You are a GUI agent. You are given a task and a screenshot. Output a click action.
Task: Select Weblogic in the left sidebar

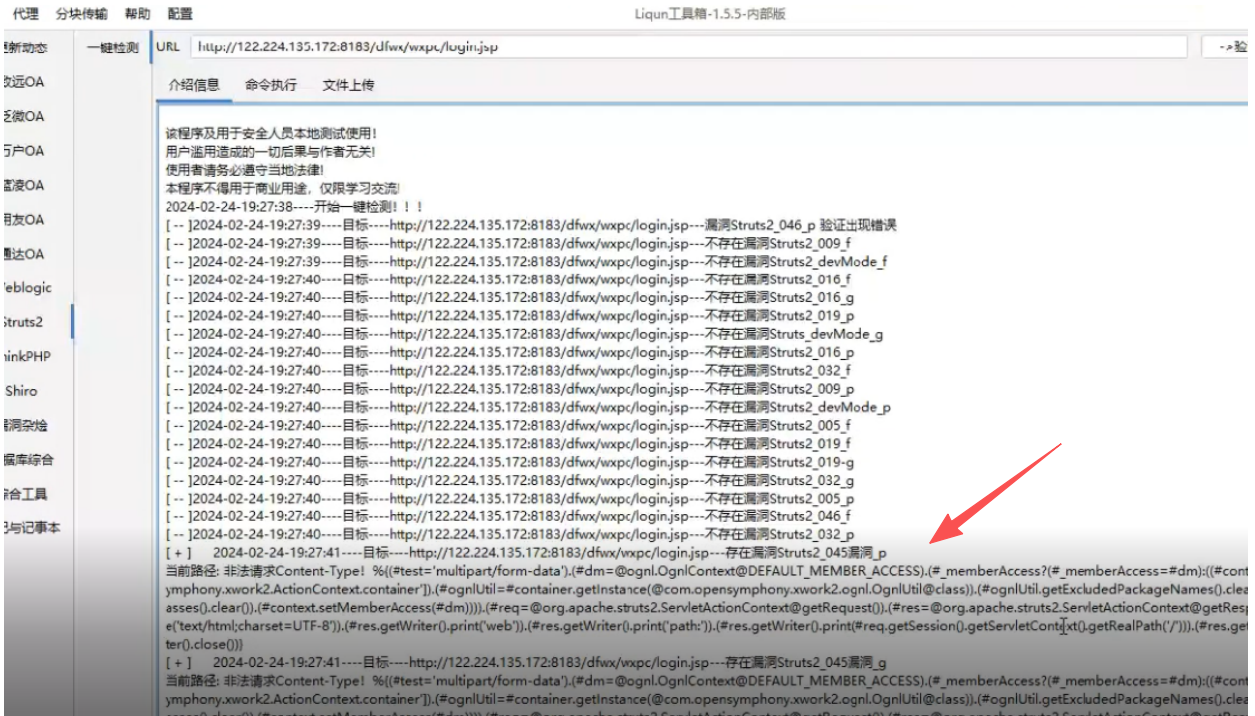point(26,288)
